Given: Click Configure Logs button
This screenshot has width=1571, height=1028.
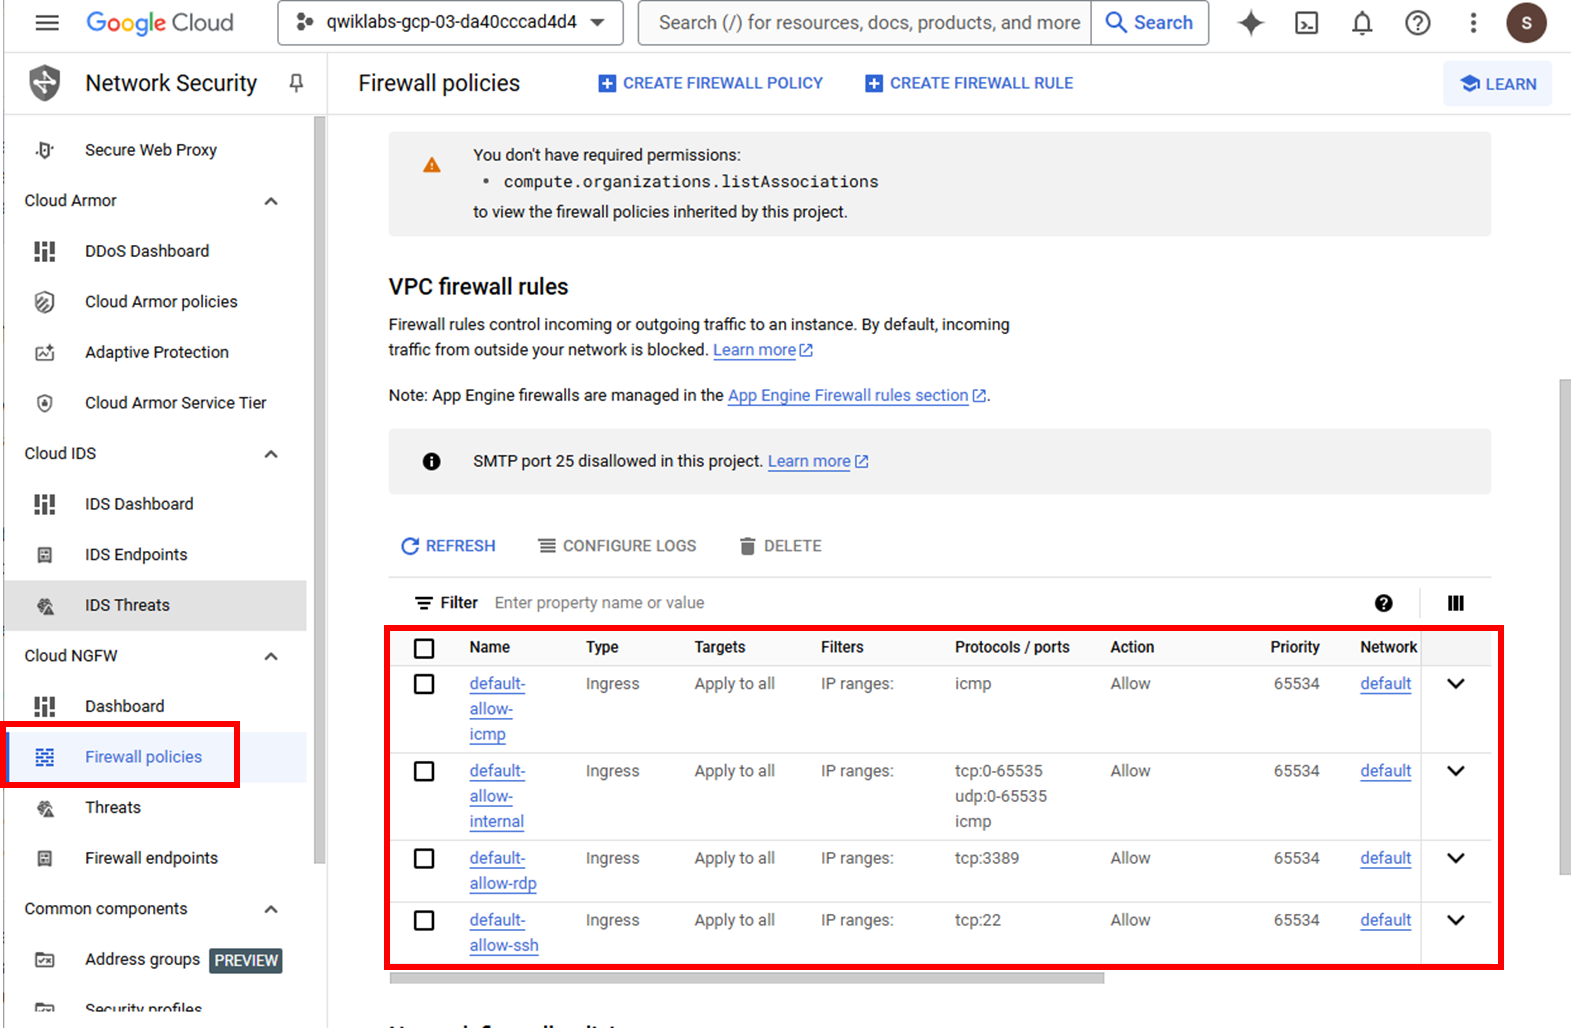Looking at the screenshot, I should coord(617,546).
